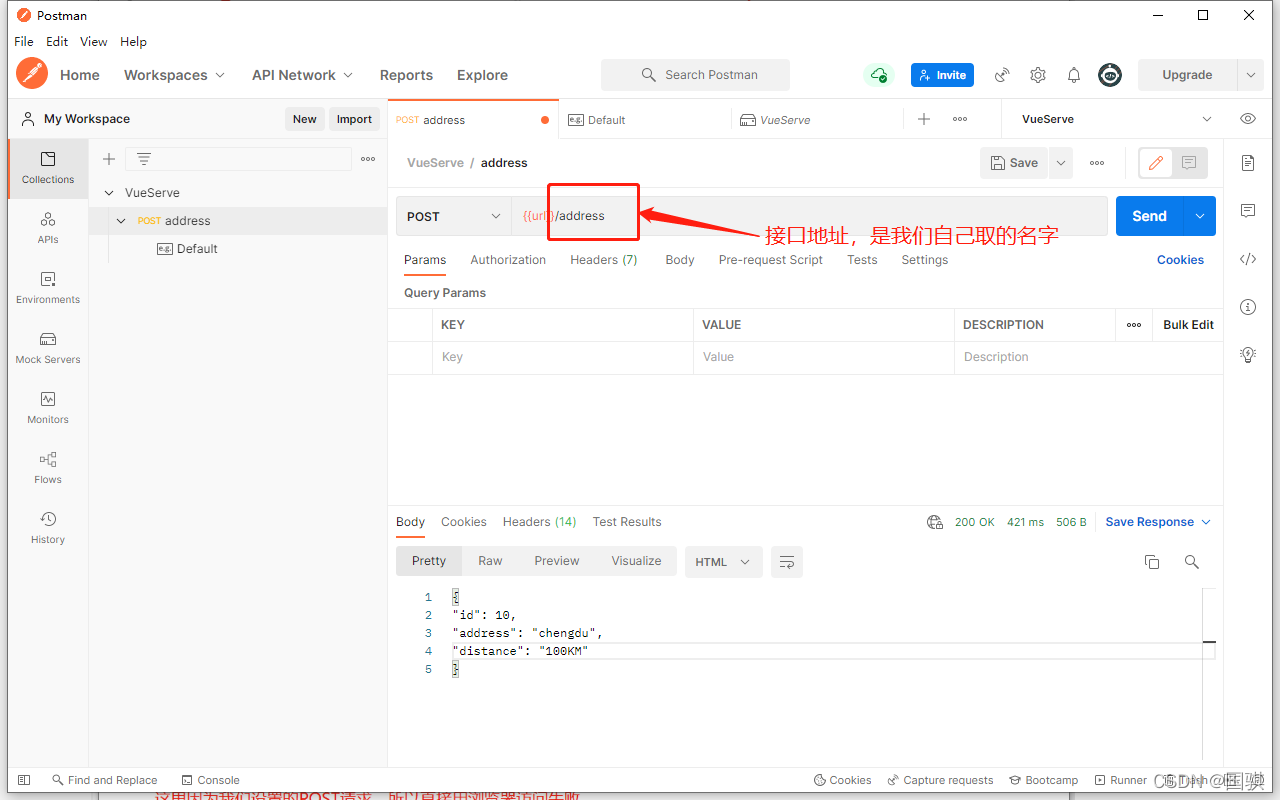Image resolution: width=1280 pixels, height=800 pixels.
Task: Open the documentation icon in the right sidebar
Action: pyautogui.click(x=1248, y=163)
